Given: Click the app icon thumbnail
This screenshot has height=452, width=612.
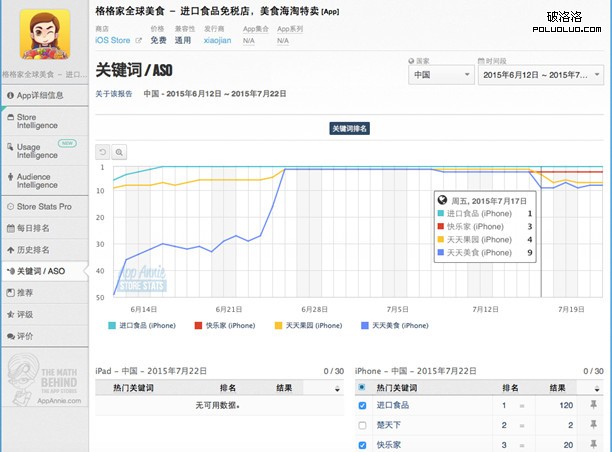Looking at the screenshot, I should tap(45, 34).
